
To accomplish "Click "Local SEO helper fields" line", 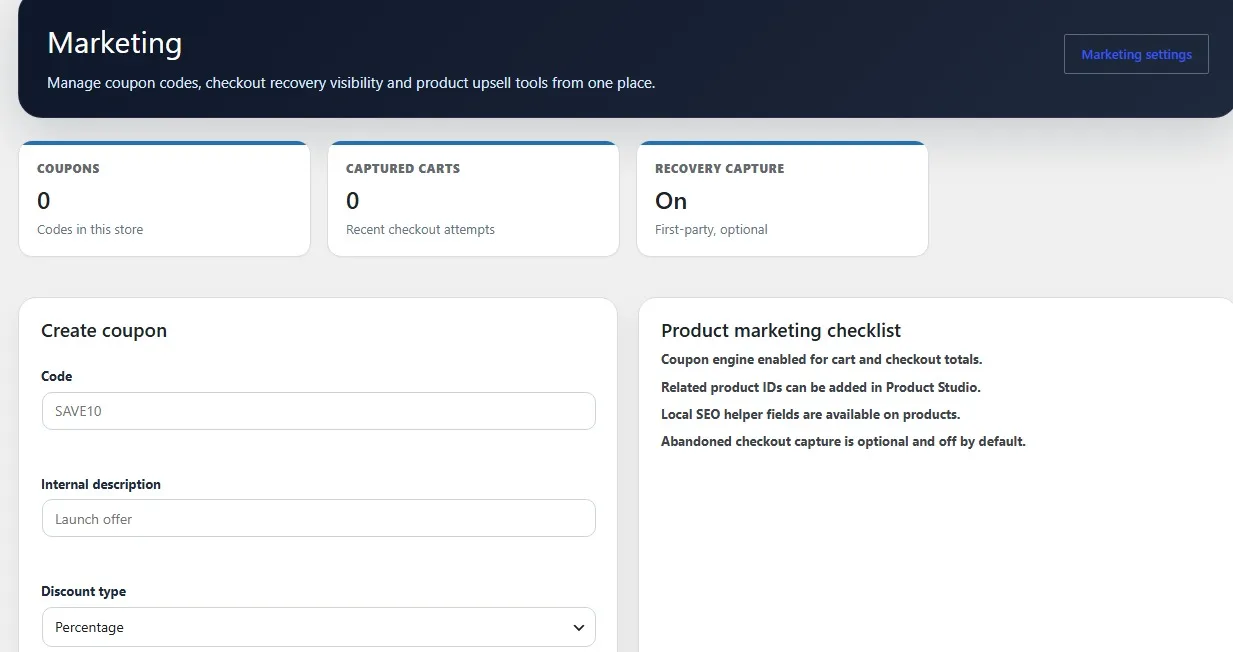I will 811,414.
